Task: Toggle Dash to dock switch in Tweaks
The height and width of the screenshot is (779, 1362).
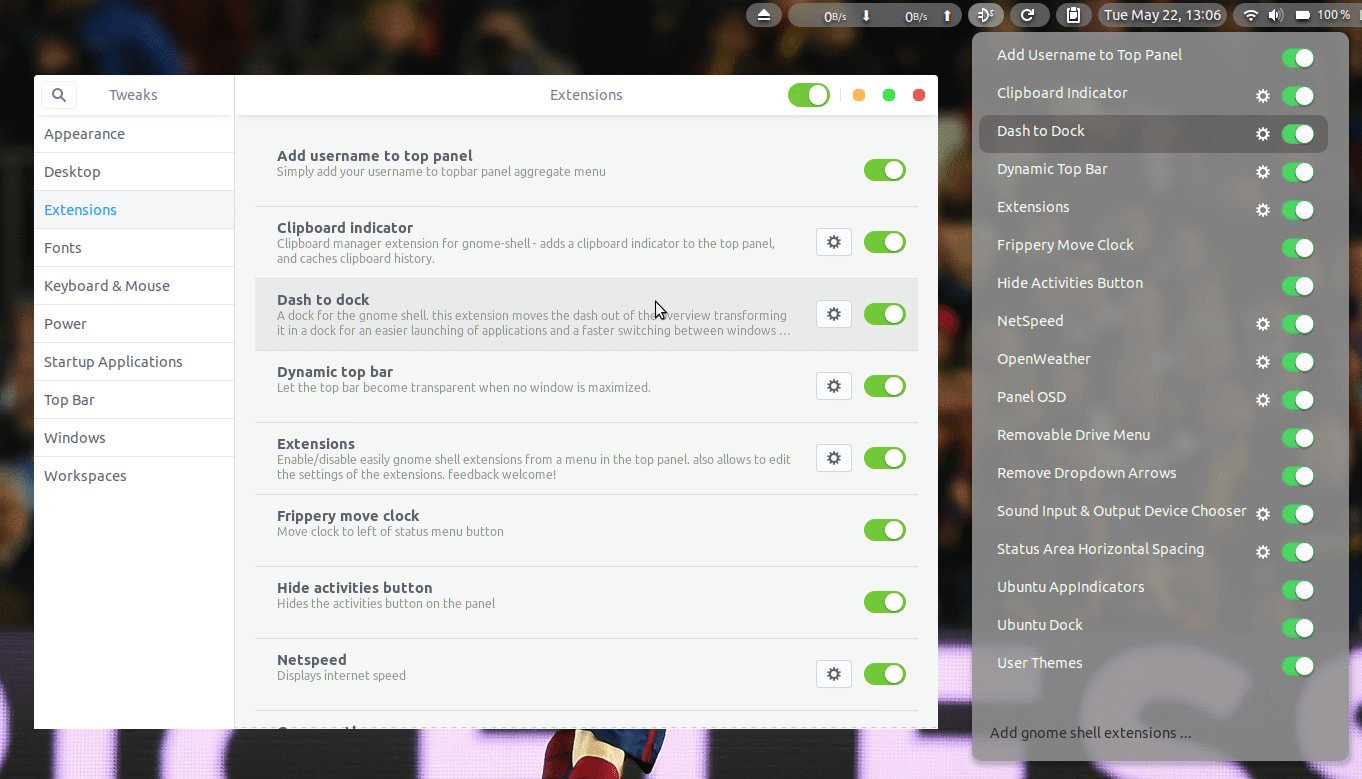Action: tap(885, 314)
